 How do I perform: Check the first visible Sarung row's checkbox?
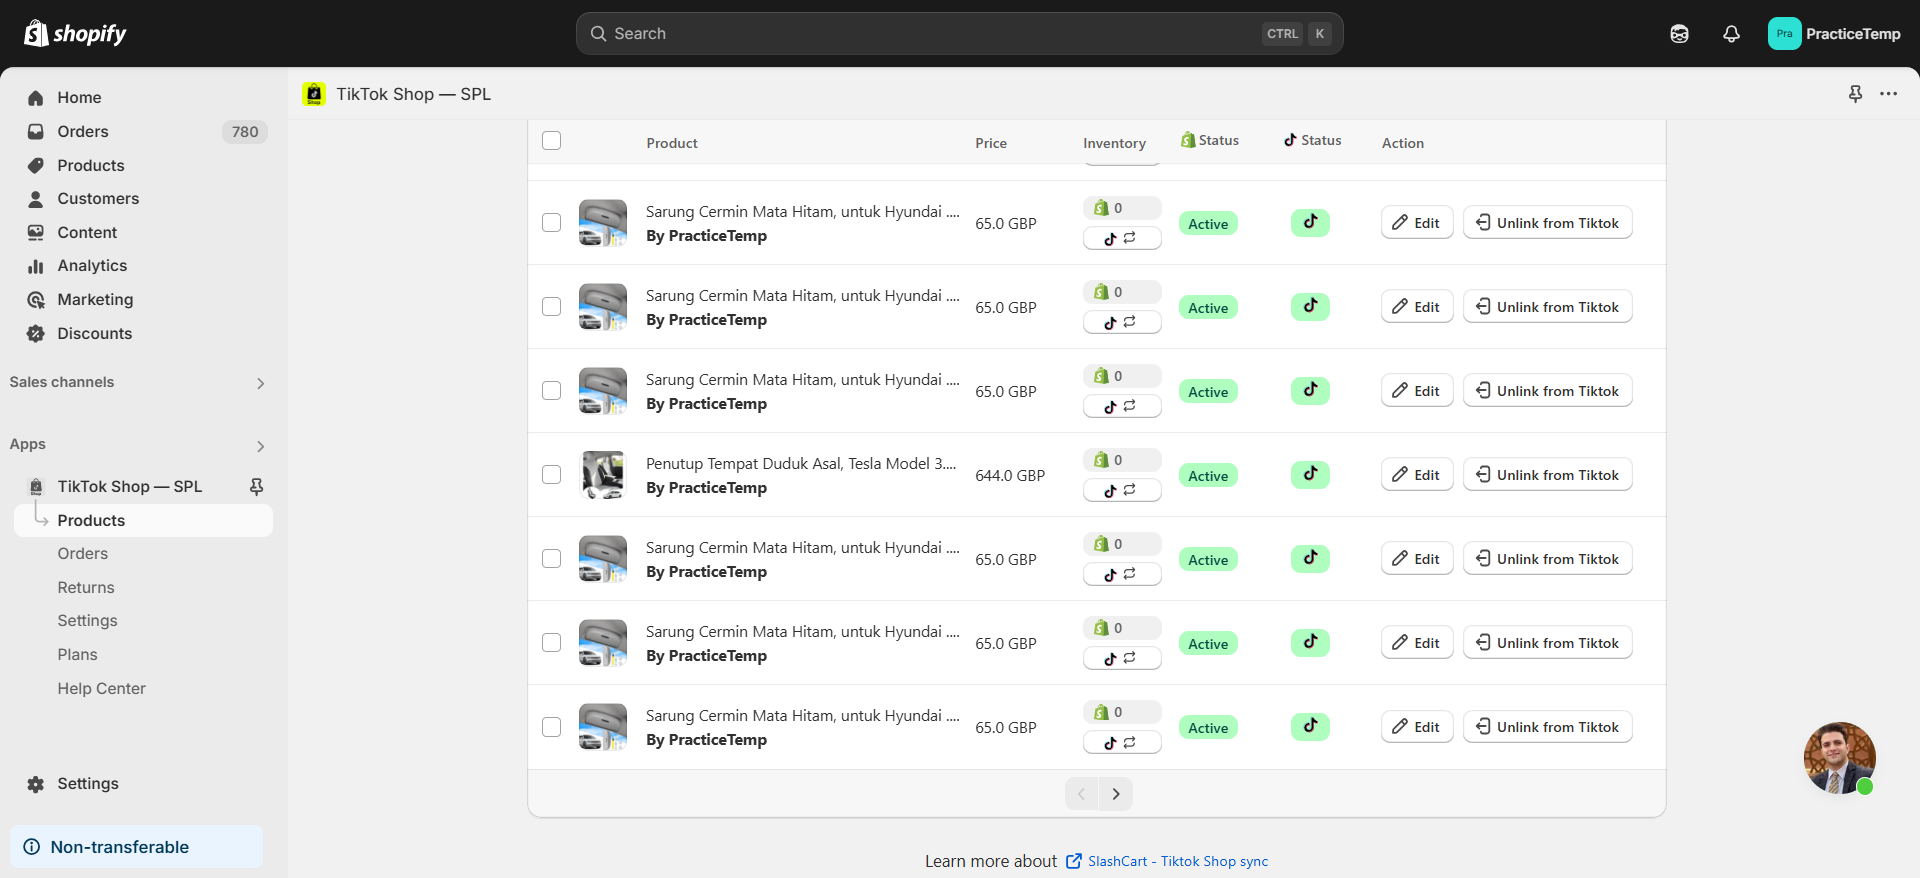(551, 222)
